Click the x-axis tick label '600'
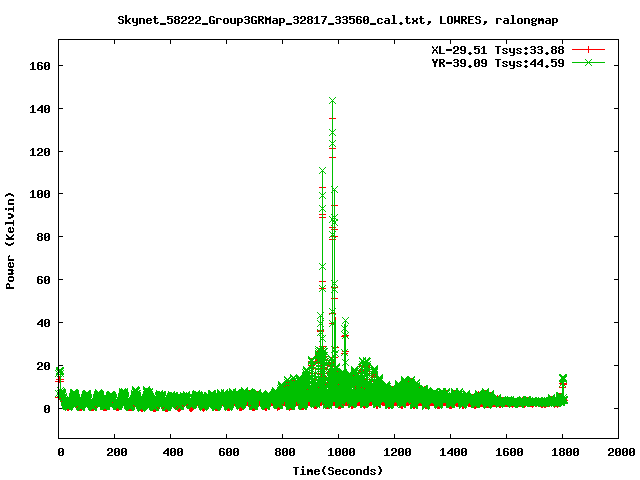The image size is (640, 480). tap(229, 452)
